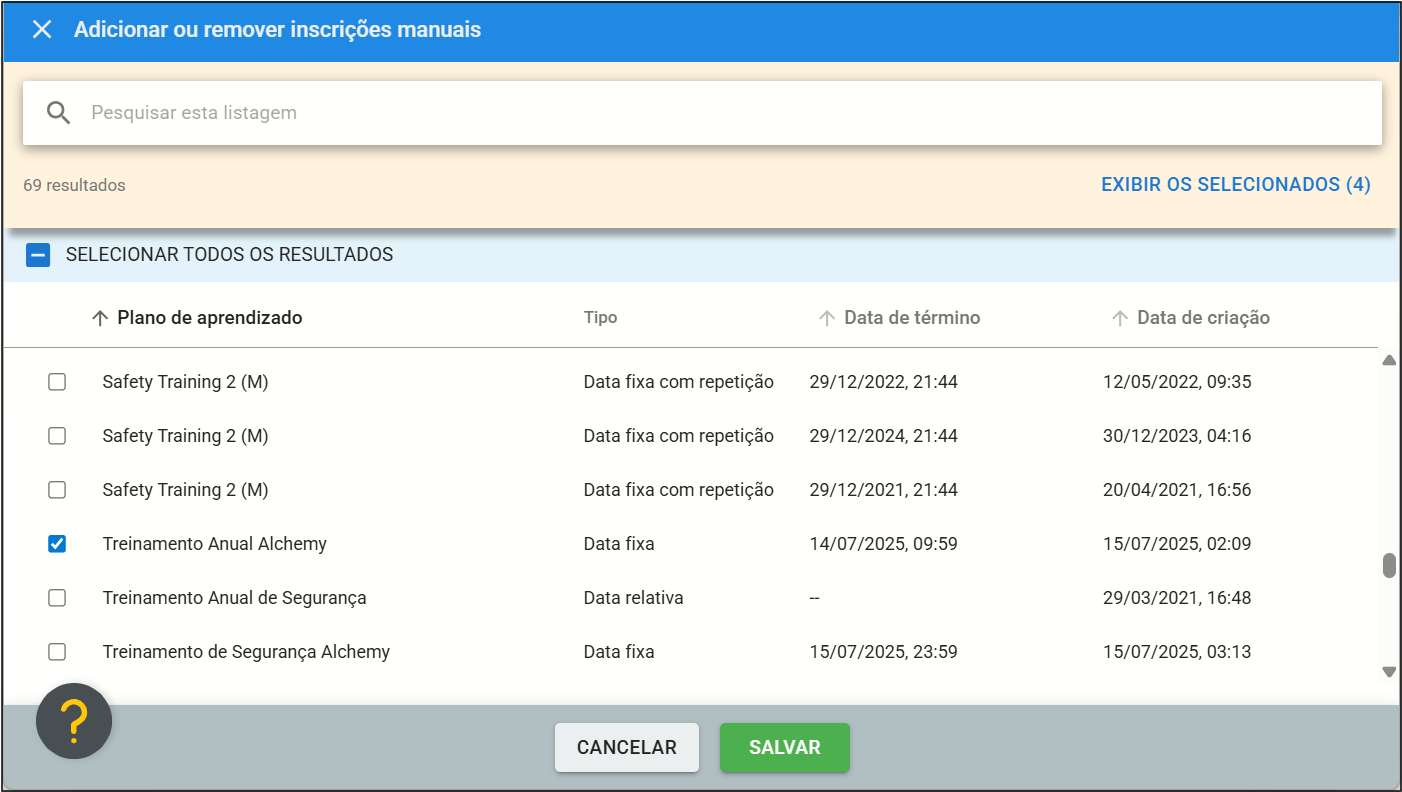Select Safety Training 2 ending 29/12/2021
The width and height of the screenshot is (1402, 792).
tap(57, 490)
